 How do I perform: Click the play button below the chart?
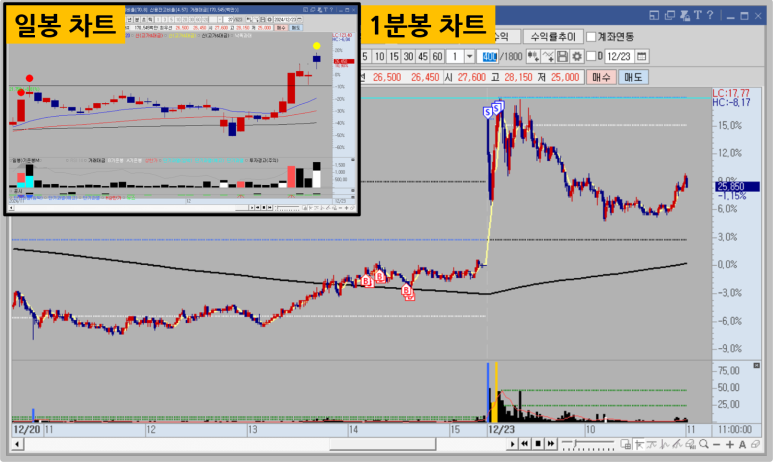(x=512, y=444)
